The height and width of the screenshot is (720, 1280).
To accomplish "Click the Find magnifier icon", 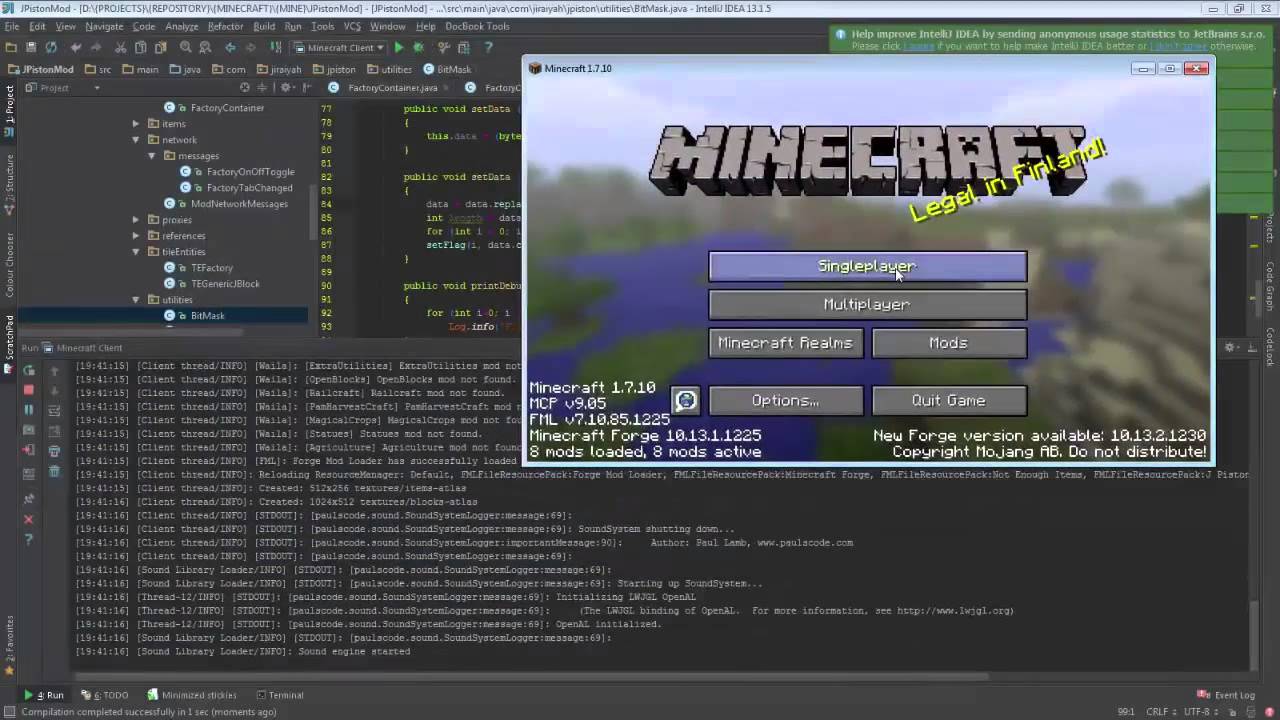I will click(x=186, y=47).
